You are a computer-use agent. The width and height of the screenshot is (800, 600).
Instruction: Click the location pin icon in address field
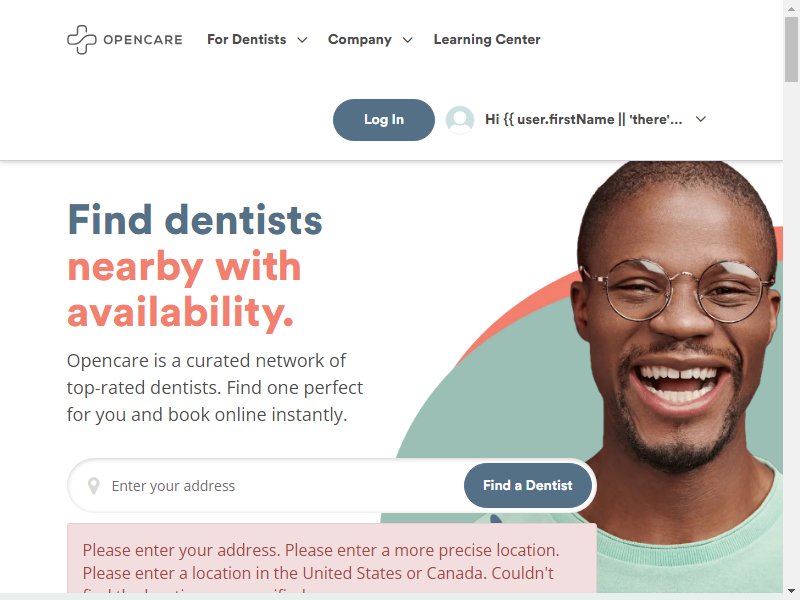pos(93,486)
